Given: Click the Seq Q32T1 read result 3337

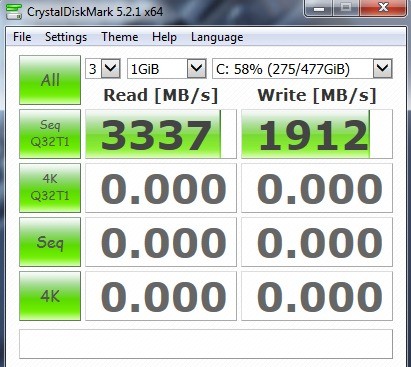Looking at the screenshot, I should 161,134.
